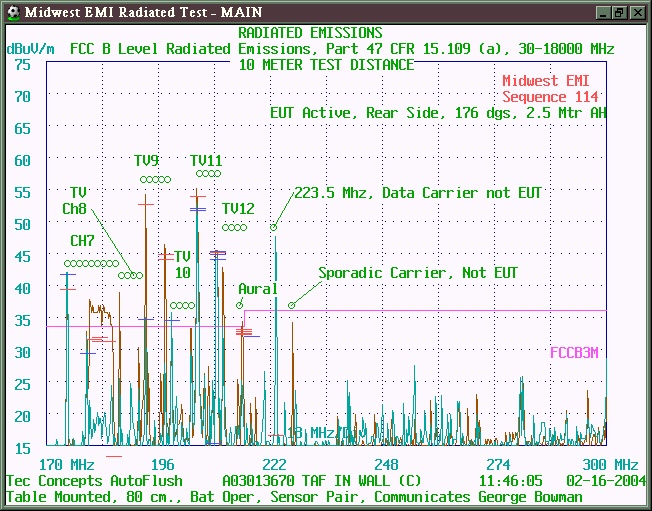Minimize the Midwest EMI Radiated Test window
This screenshot has width=652, height=511.
click(603, 12)
